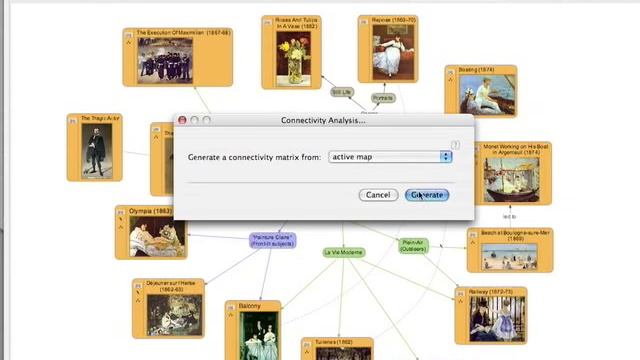Click the Tuileries node resource icon

coord(307,345)
